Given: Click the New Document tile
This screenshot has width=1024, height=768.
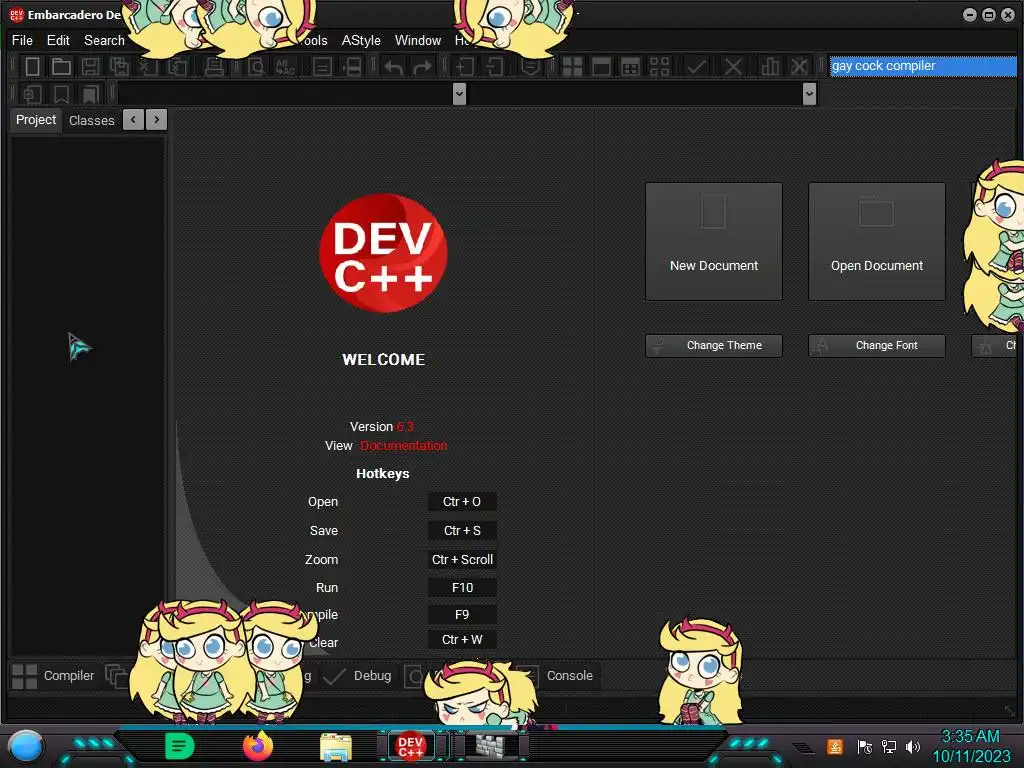Looking at the screenshot, I should tap(714, 242).
